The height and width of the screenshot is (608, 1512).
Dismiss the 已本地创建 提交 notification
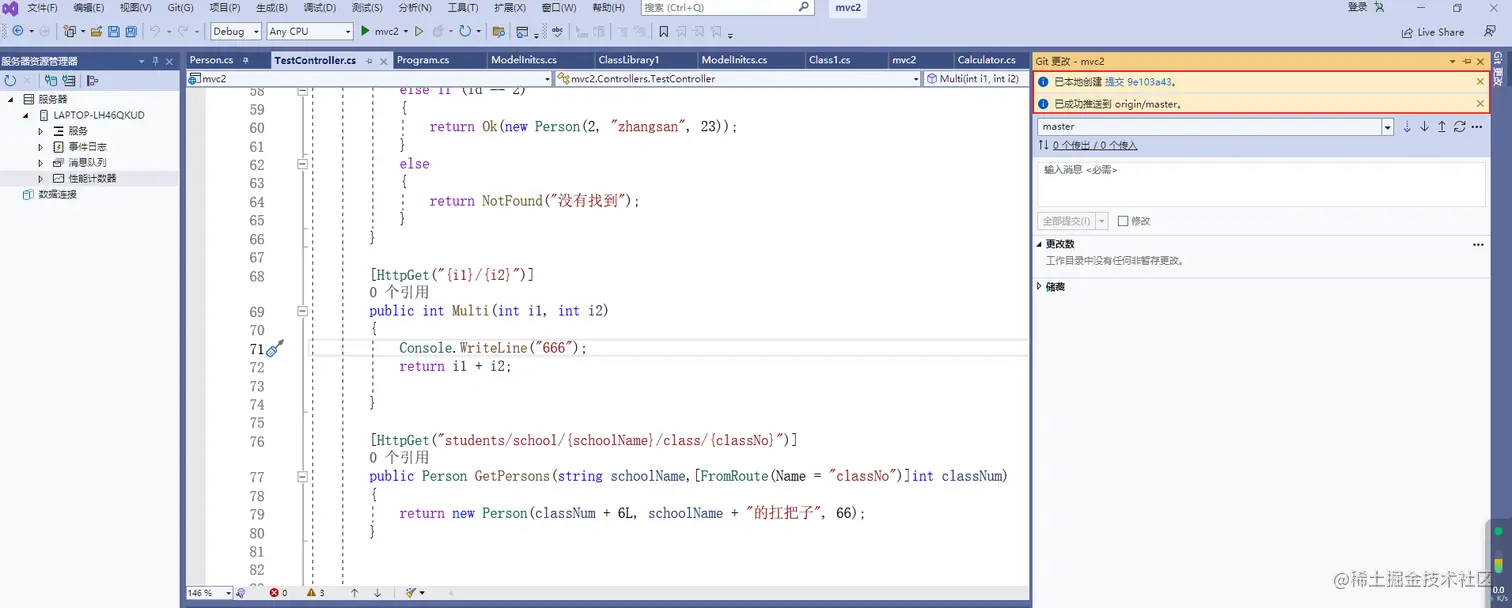(1481, 82)
